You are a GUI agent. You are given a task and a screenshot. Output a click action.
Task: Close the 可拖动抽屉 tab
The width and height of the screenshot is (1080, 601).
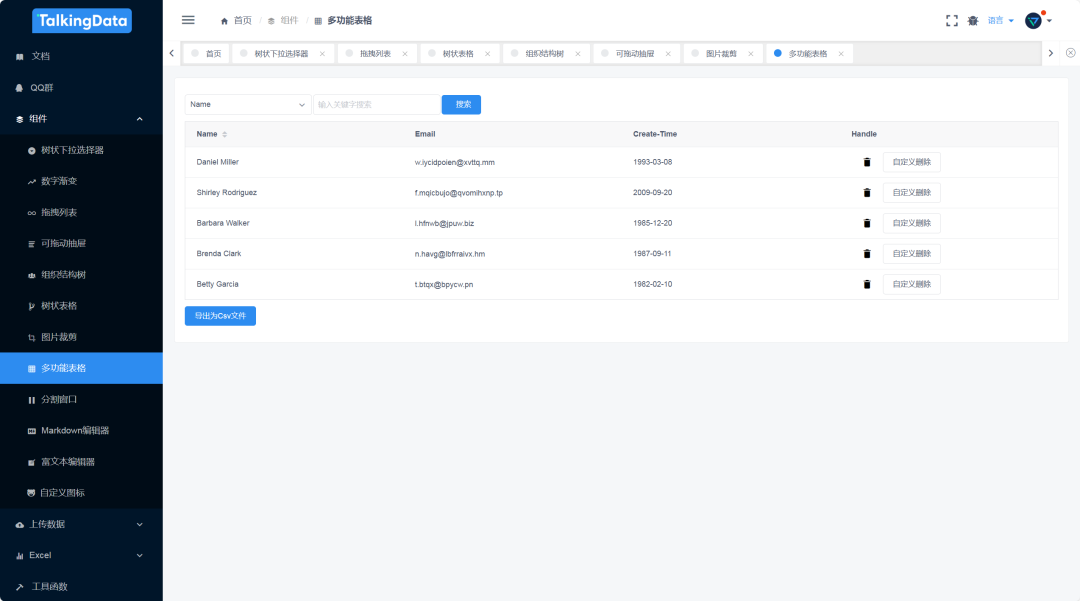pos(668,54)
